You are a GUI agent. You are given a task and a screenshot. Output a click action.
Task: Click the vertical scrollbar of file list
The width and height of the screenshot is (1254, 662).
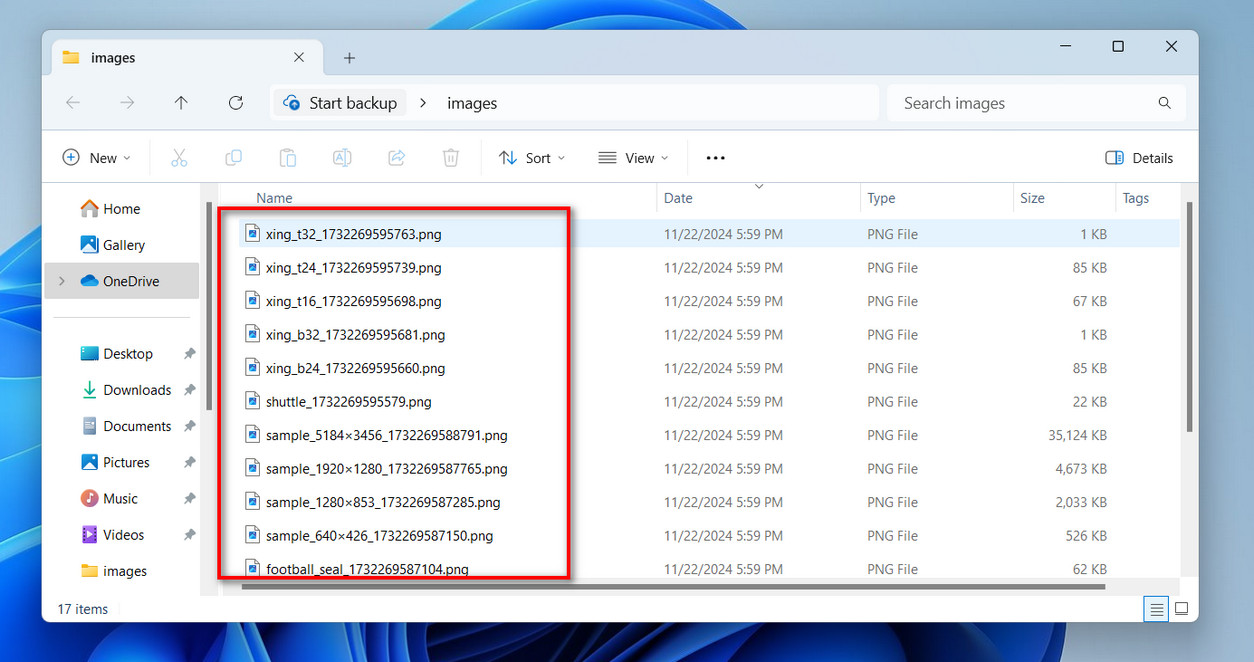[1189, 317]
